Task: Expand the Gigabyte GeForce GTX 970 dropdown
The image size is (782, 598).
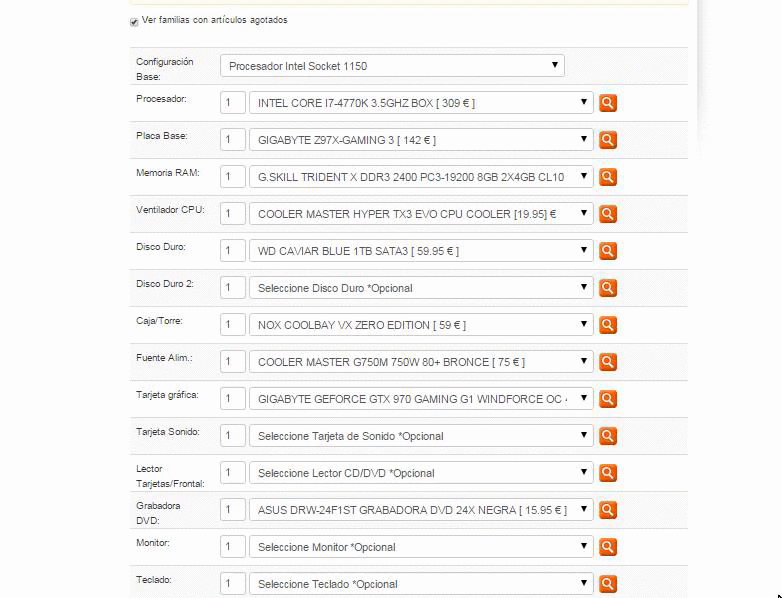Action: coord(421,399)
